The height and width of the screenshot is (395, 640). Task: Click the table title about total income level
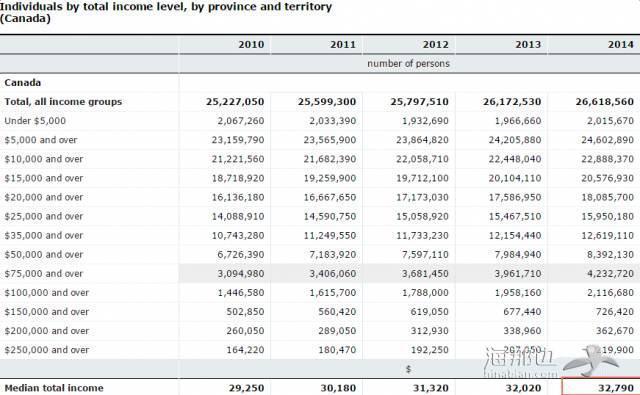coord(166,13)
